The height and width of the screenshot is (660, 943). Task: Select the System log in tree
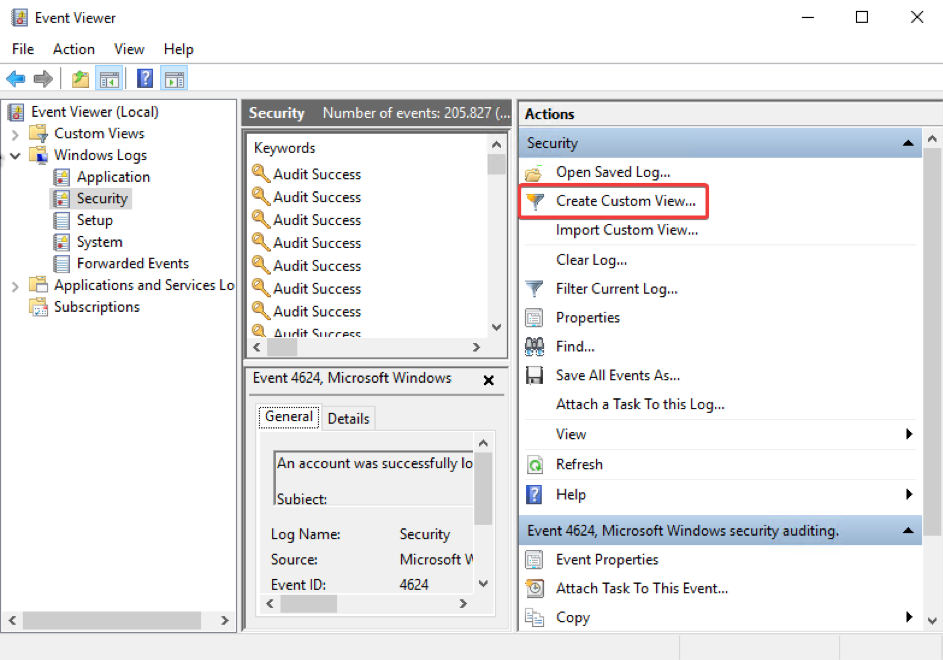[x=99, y=242]
